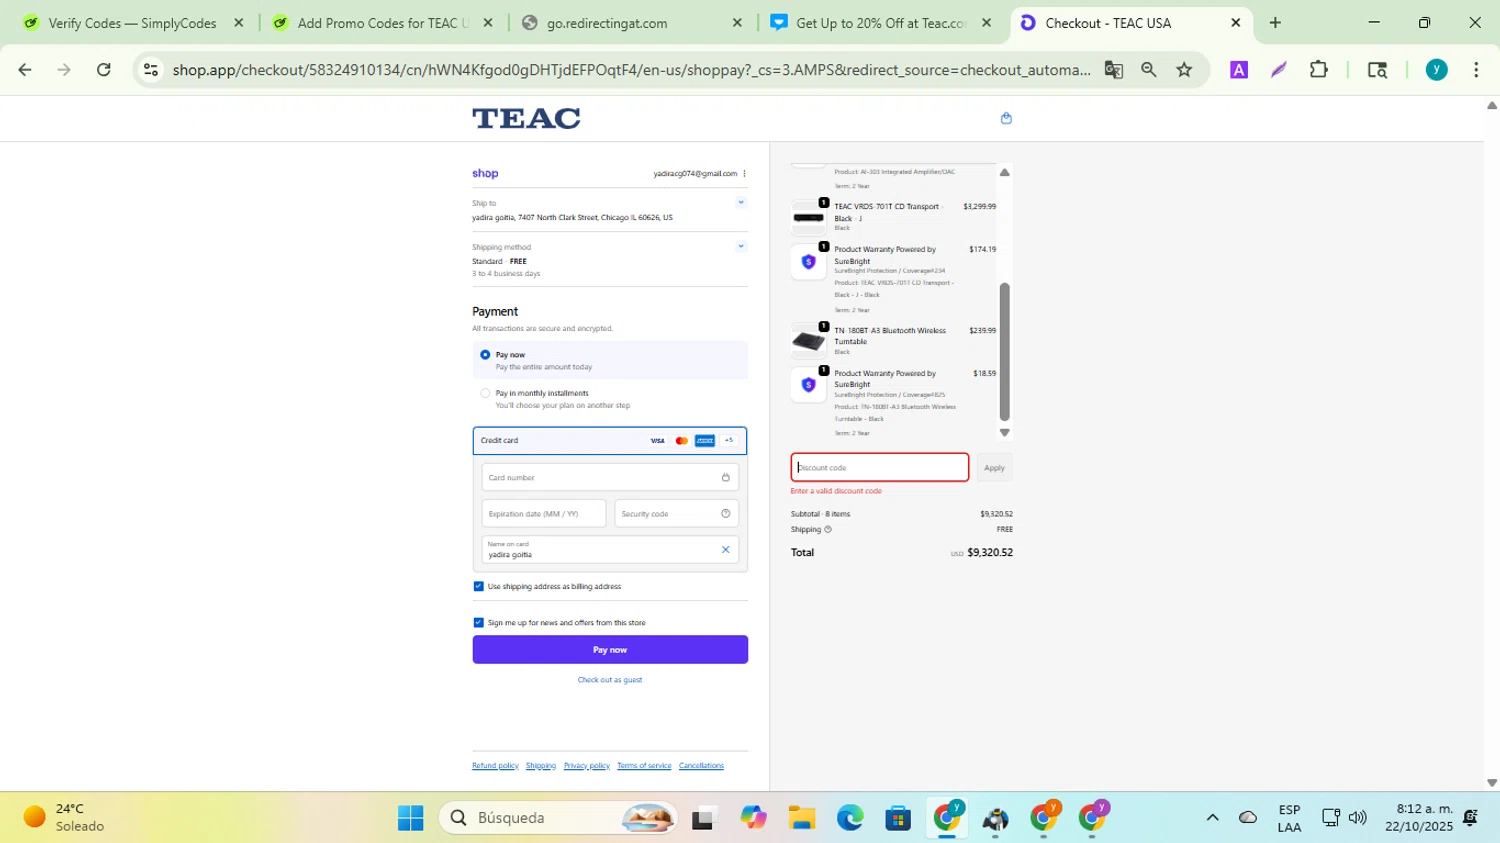This screenshot has width=1500, height=843.
Task: Open the cart bag icon in TEAC header
Action: tap(1006, 118)
